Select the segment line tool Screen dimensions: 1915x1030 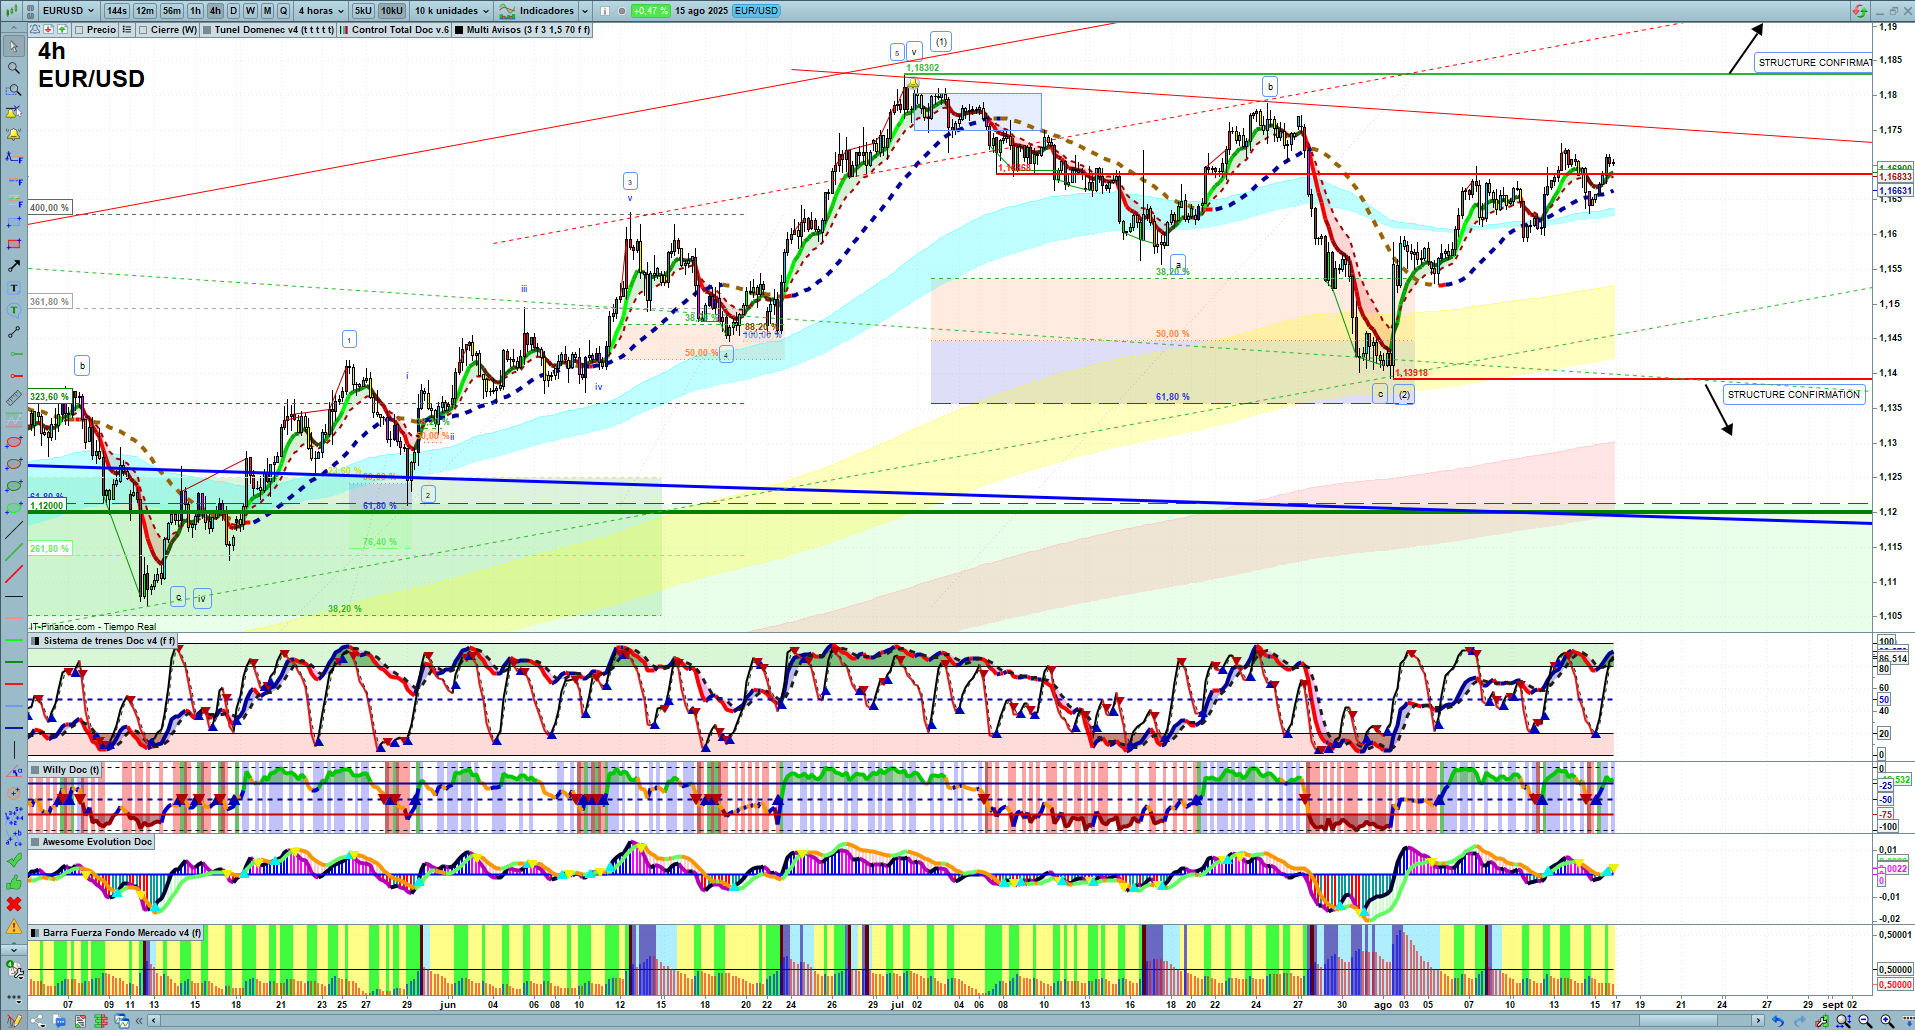[14, 332]
